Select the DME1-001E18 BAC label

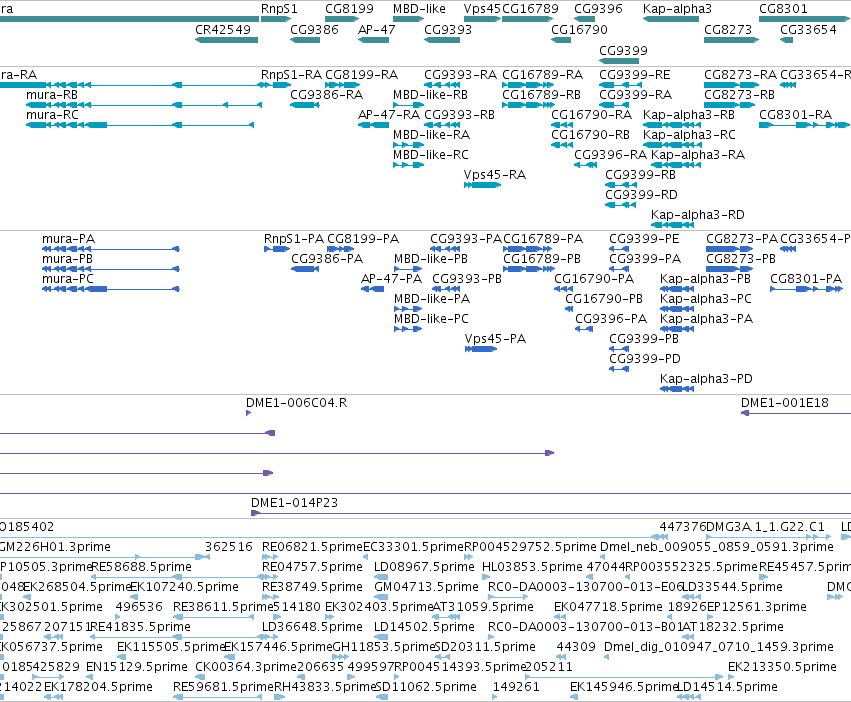click(785, 403)
